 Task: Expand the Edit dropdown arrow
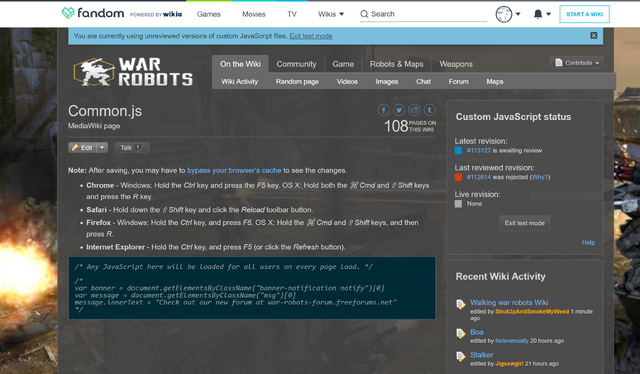tap(102, 147)
